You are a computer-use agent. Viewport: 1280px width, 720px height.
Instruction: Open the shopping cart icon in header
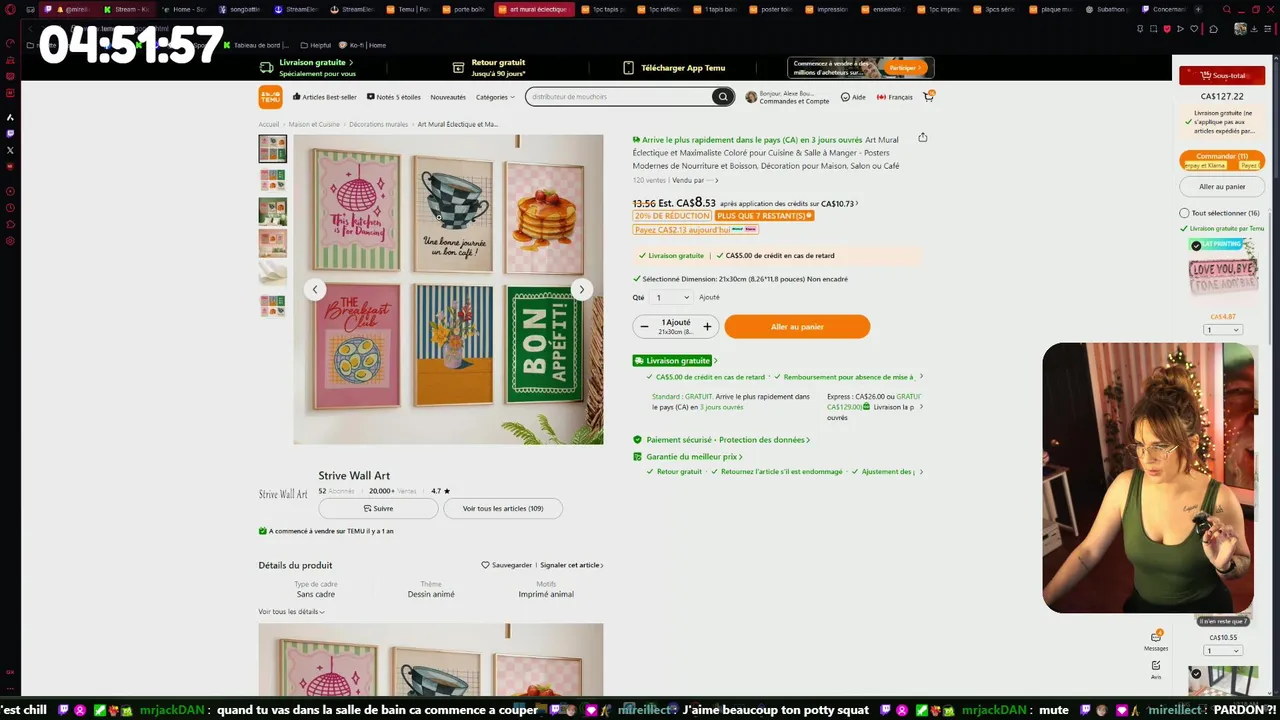(x=928, y=96)
